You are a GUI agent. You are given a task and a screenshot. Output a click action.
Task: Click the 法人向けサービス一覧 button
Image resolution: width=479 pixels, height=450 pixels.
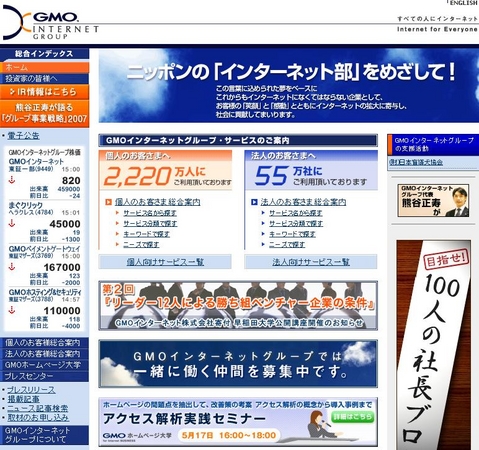click(311, 262)
